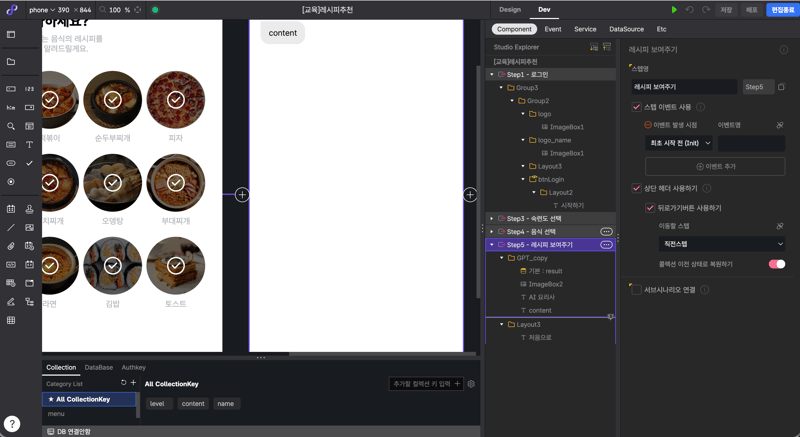Viewport: 800px width, 437px height.
Task: Turn off 콜렉션 이전 상태로 복원하기 switch
Action: (x=776, y=264)
